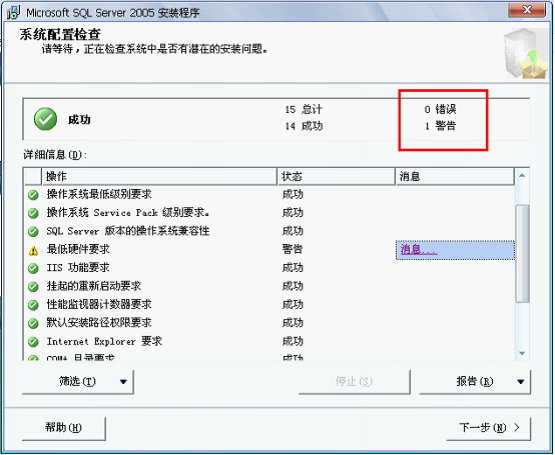This screenshot has width=555, height=455.
Task: Click the scrollbar down arrow in details list
Action: (x=522, y=353)
